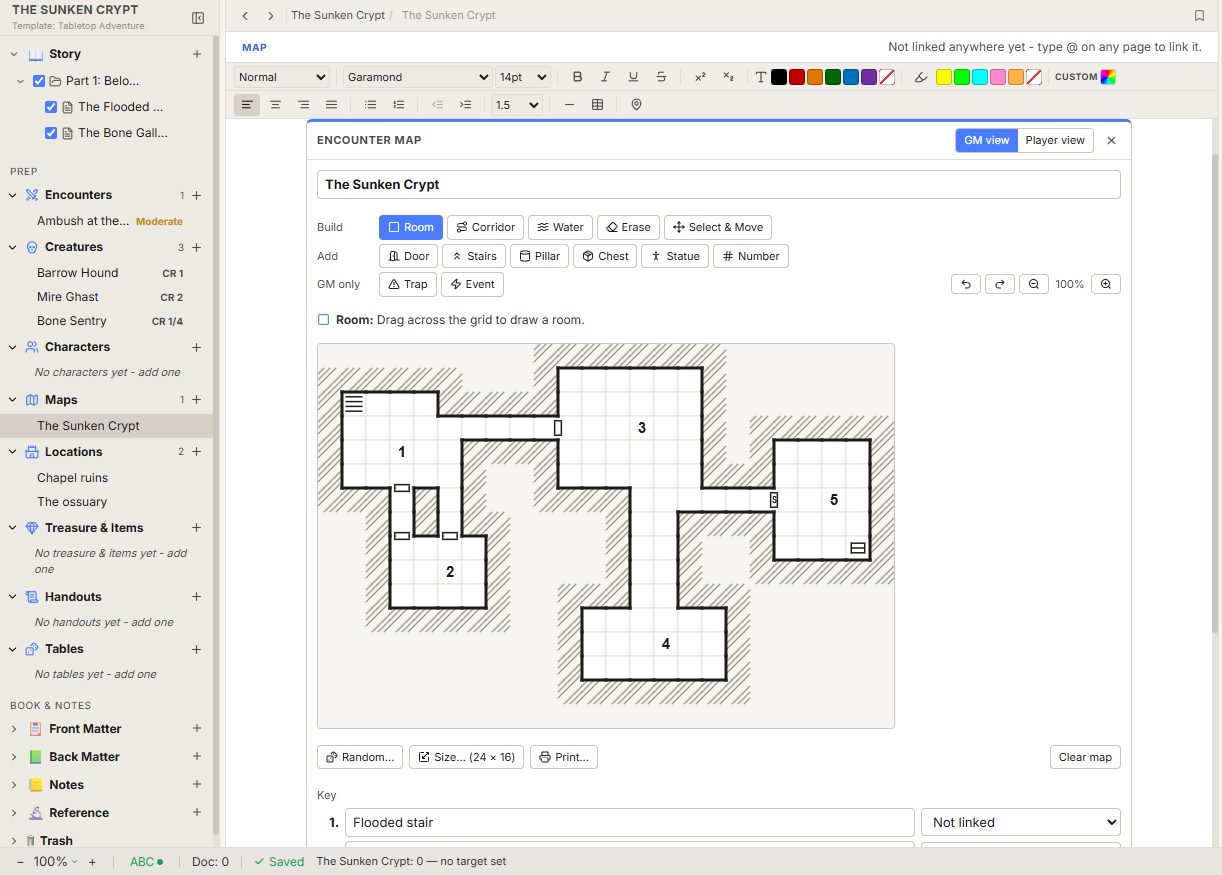The image size is (1222, 875).
Task: Activate Select & Move tool
Action: (718, 227)
